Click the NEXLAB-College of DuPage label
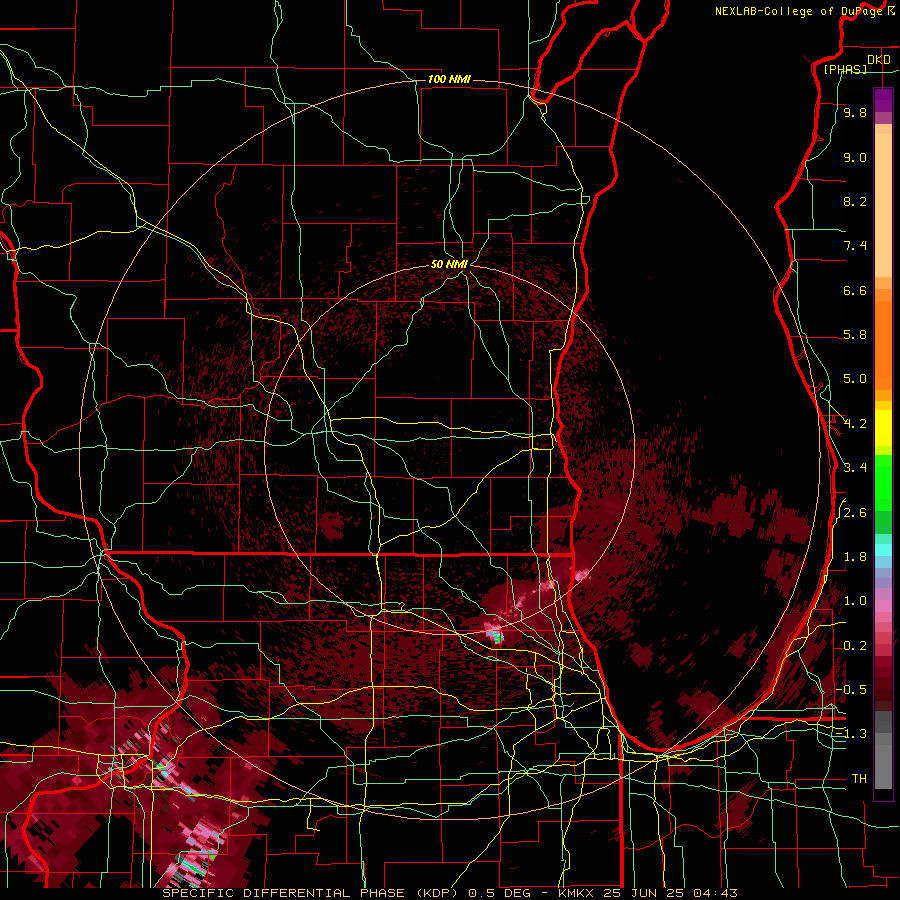 799,11
